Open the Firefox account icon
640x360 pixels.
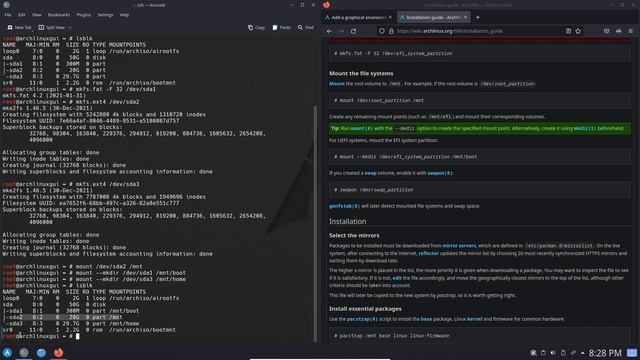coord(619,31)
